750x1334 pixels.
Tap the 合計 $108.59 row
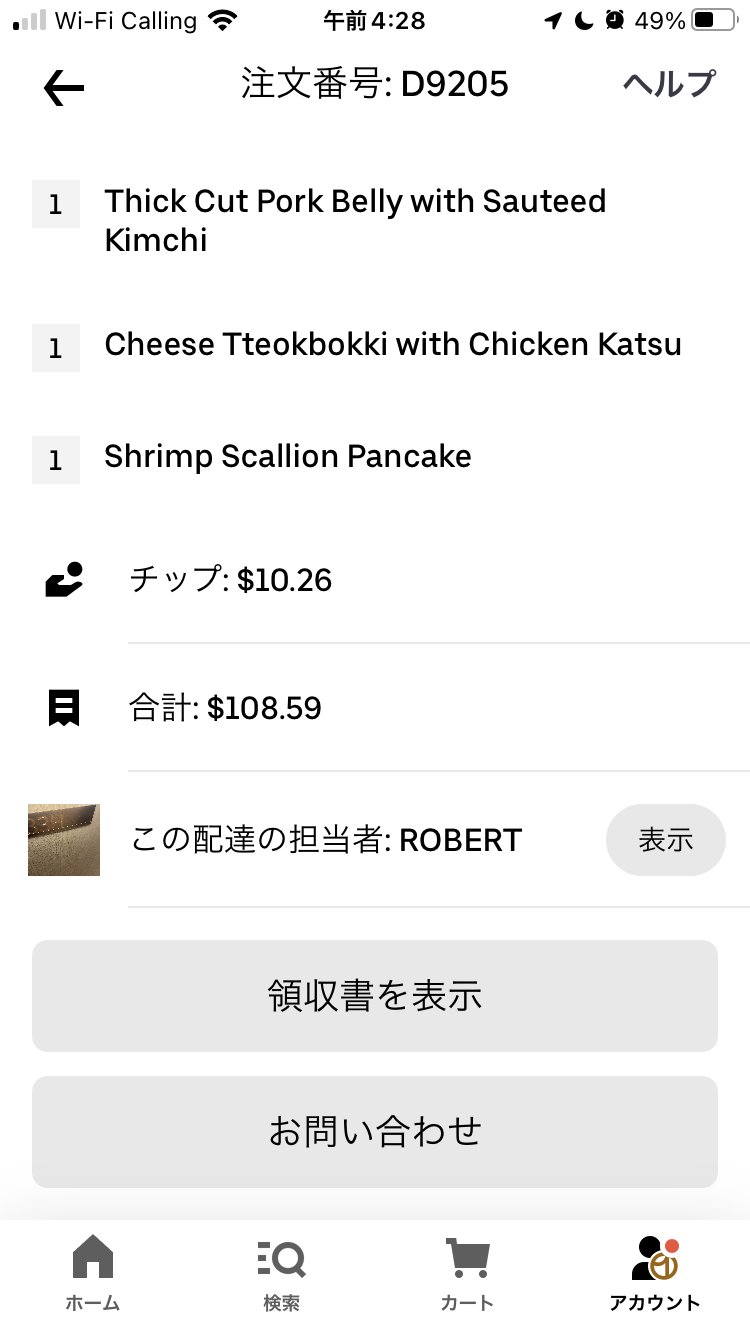click(x=226, y=709)
